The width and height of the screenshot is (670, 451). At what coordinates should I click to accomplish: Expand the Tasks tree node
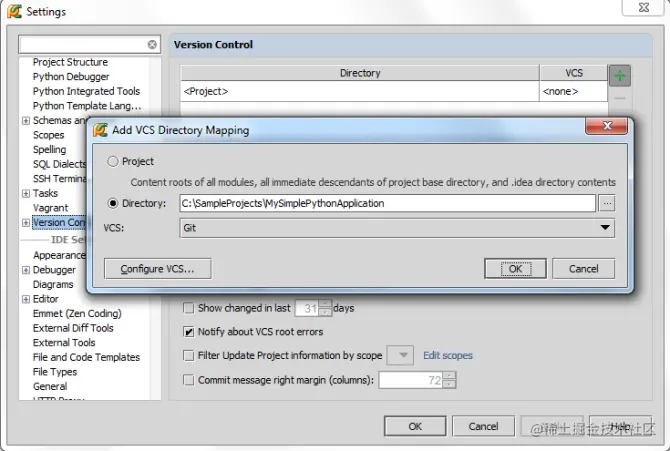26,194
